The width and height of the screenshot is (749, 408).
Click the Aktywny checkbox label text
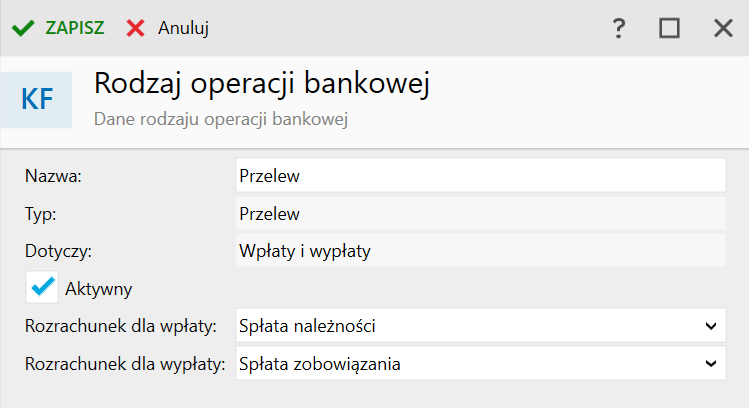pyautogui.click(x=99, y=289)
